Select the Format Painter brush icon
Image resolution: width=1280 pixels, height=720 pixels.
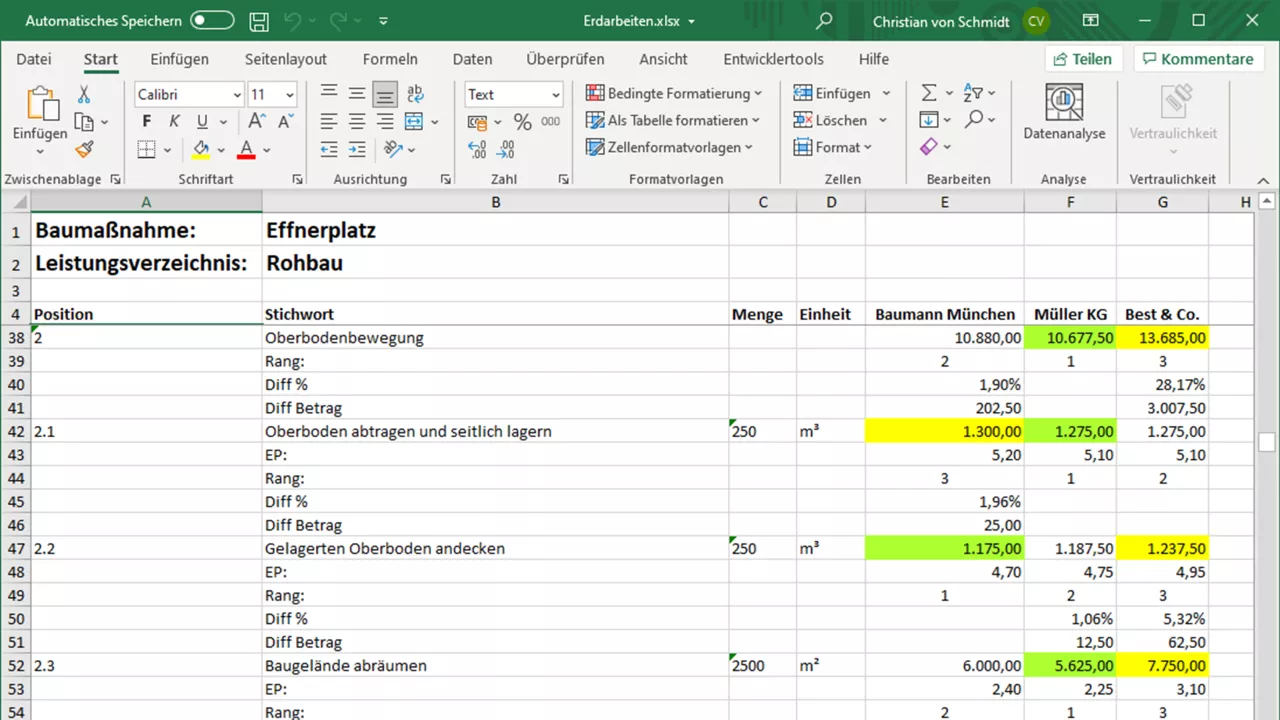click(84, 149)
